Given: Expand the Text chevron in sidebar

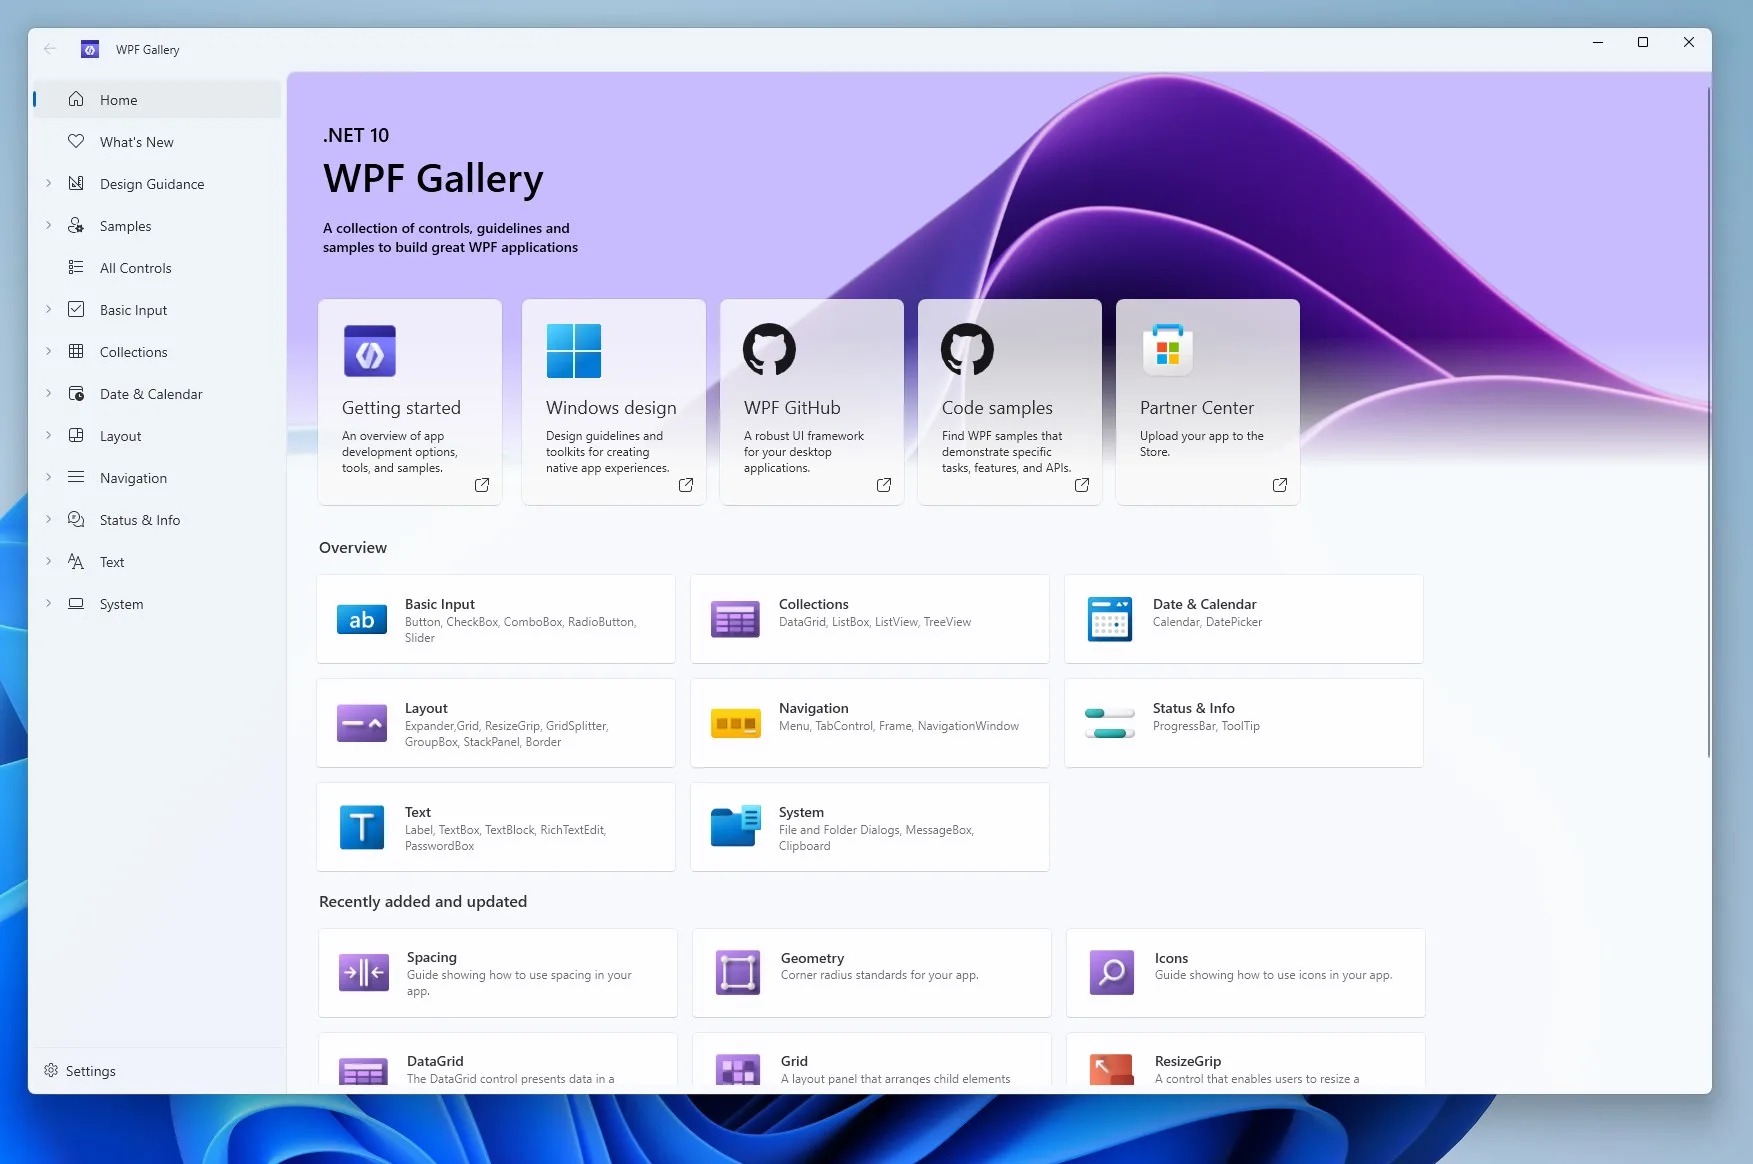Looking at the screenshot, I should pos(48,561).
